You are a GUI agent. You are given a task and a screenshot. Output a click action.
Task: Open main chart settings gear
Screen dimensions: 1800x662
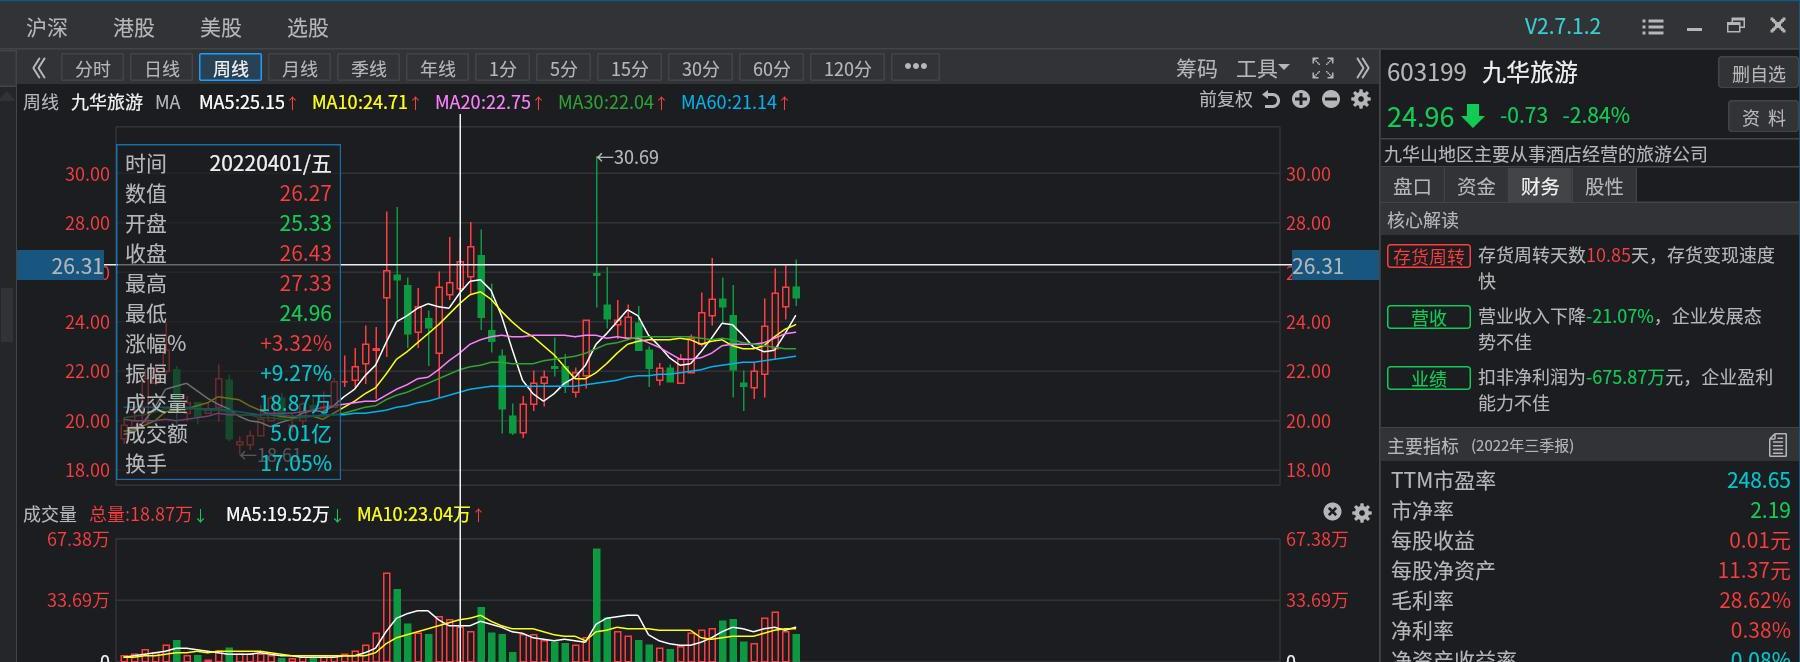click(x=1361, y=99)
